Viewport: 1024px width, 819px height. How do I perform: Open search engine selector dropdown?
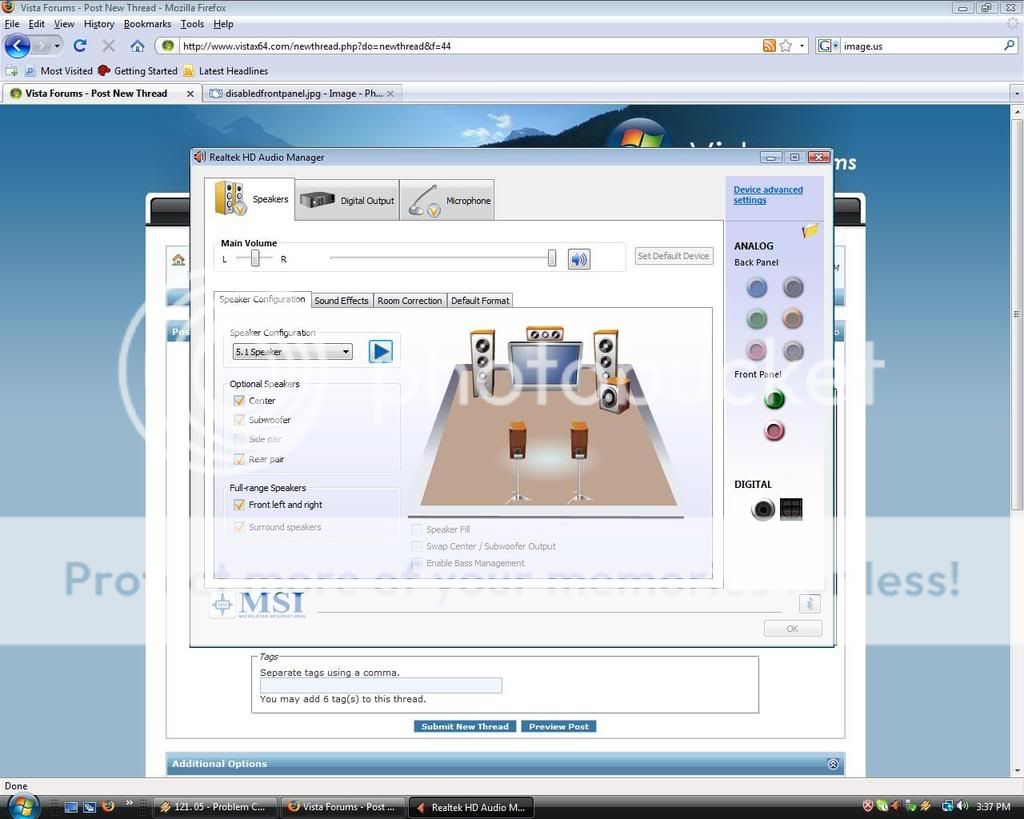827,46
